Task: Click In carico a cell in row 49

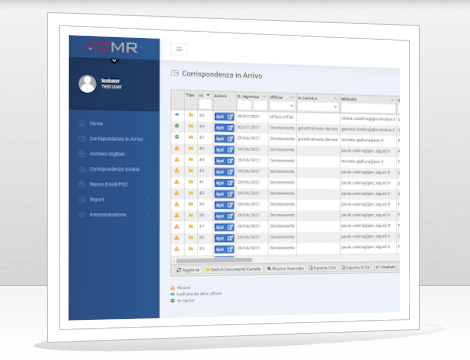Action: 318,128
